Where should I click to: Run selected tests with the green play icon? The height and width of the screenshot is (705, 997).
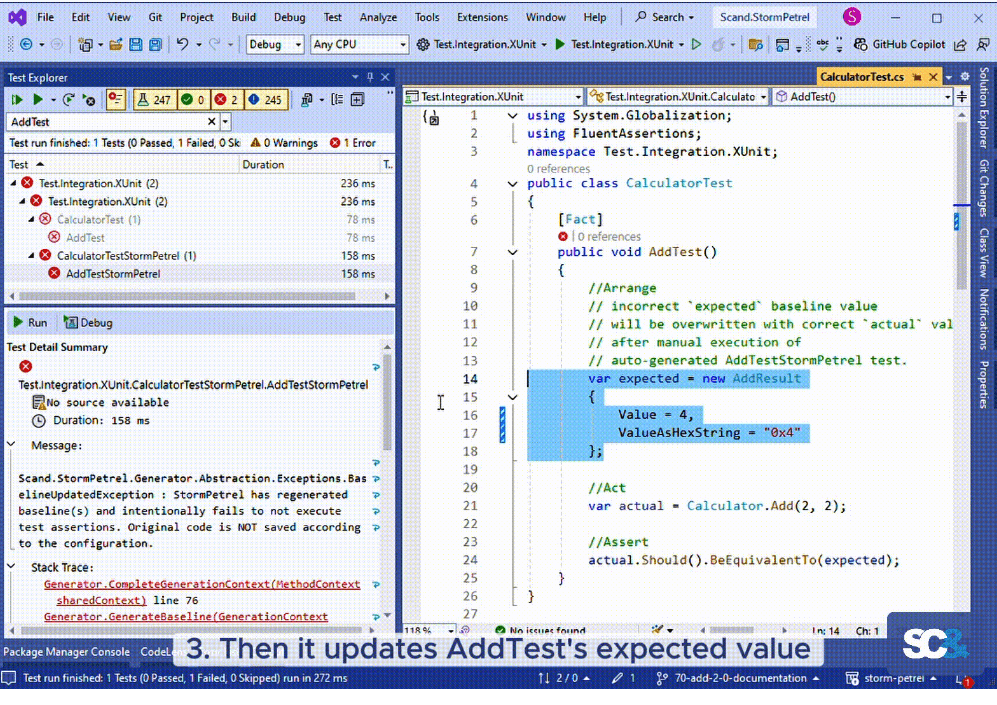click(38, 100)
